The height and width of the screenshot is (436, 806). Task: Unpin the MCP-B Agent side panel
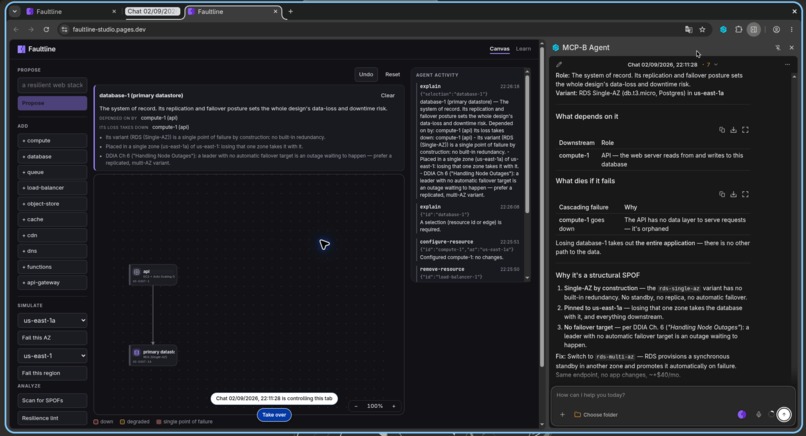coord(778,47)
